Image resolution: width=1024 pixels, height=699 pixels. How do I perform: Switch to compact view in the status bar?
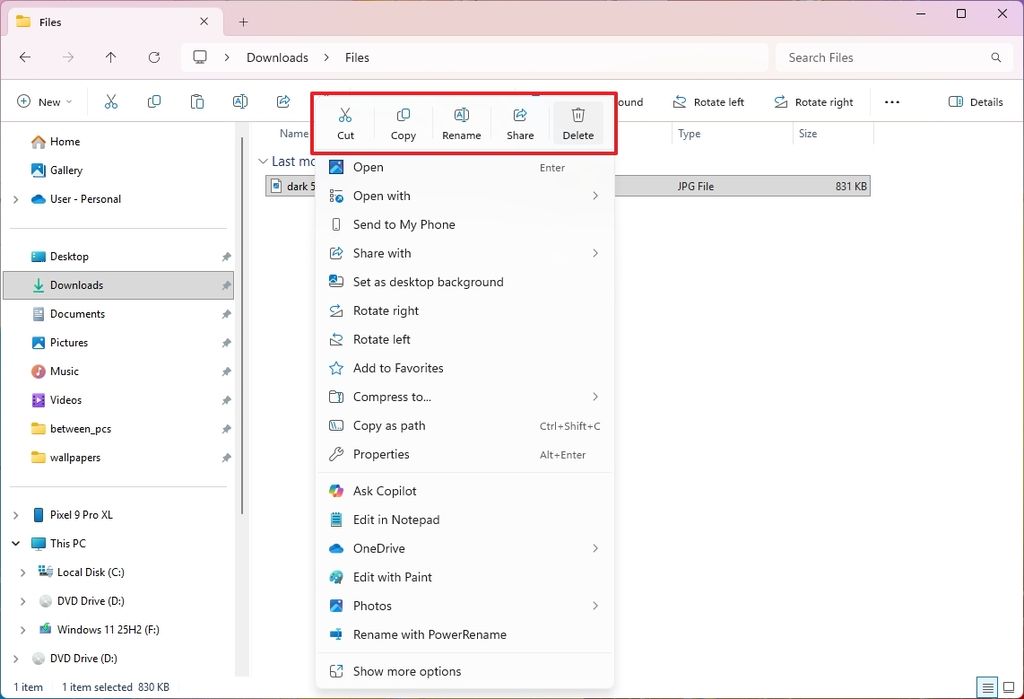(989, 687)
